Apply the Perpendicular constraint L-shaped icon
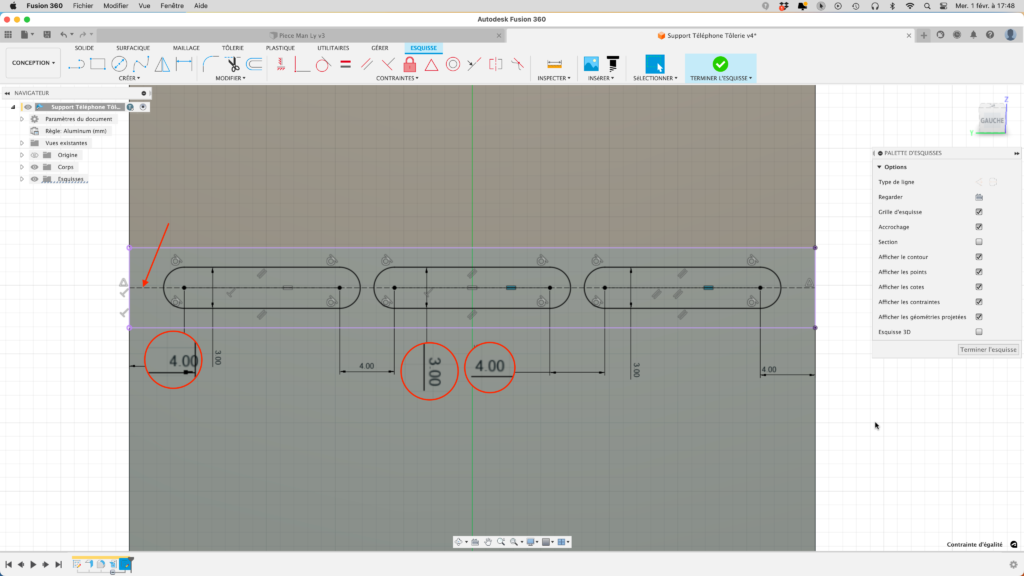The image size is (1024, 576). click(x=302, y=64)
